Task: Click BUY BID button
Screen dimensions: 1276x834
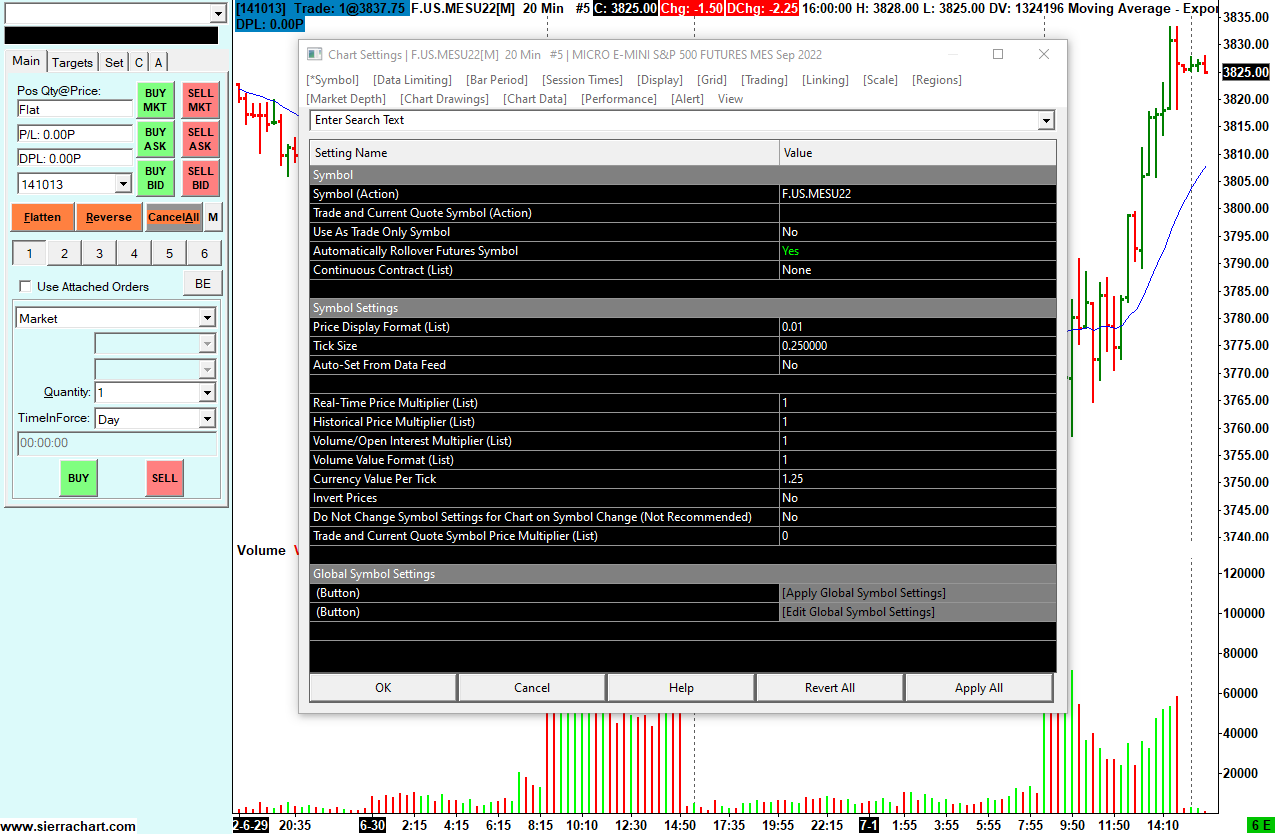Action: point(155,178)
